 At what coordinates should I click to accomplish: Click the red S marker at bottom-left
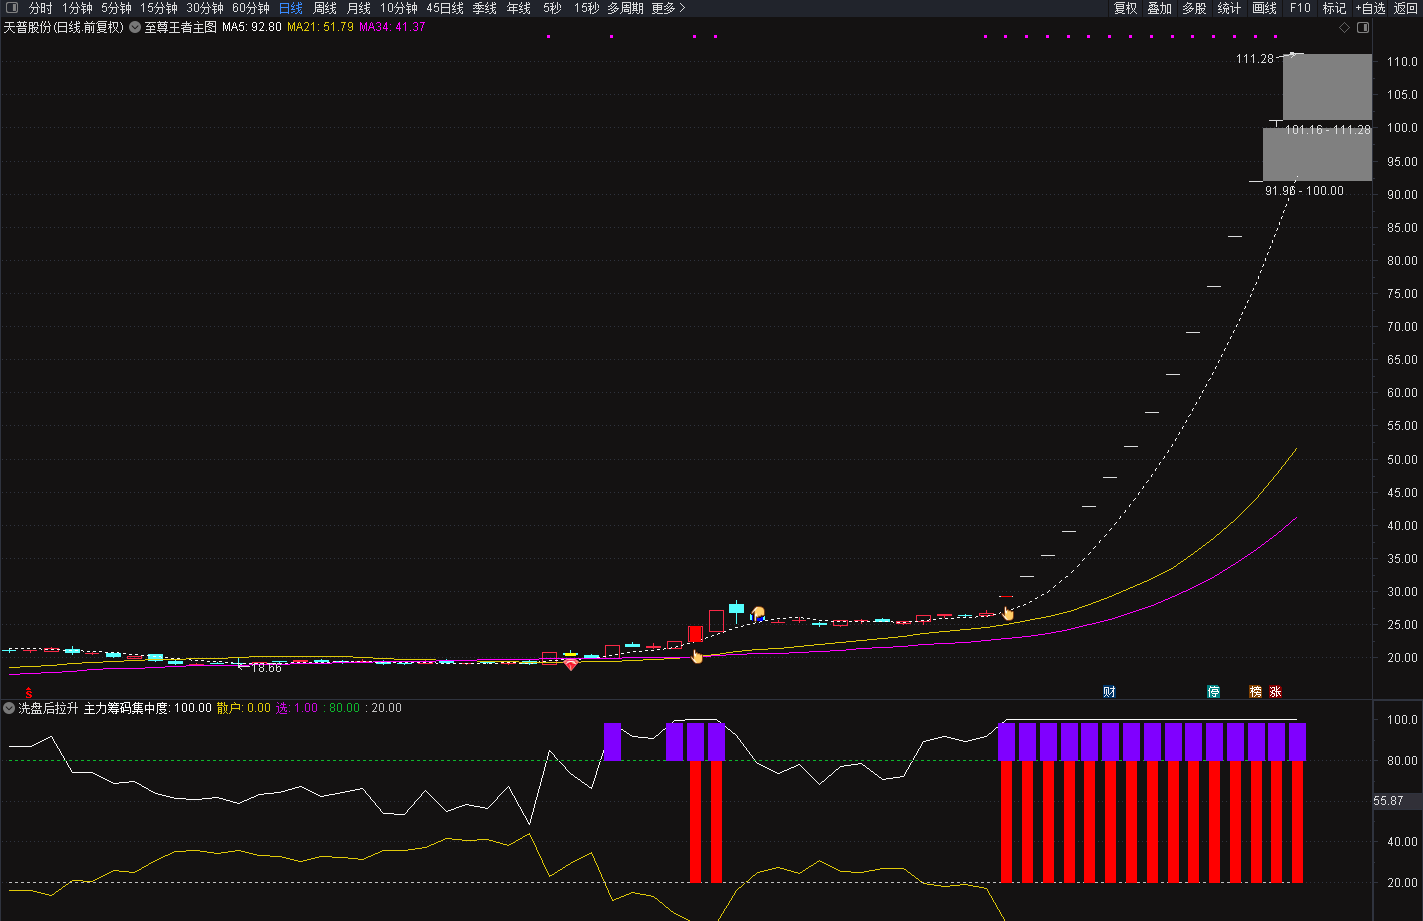[x=29, y=692]
